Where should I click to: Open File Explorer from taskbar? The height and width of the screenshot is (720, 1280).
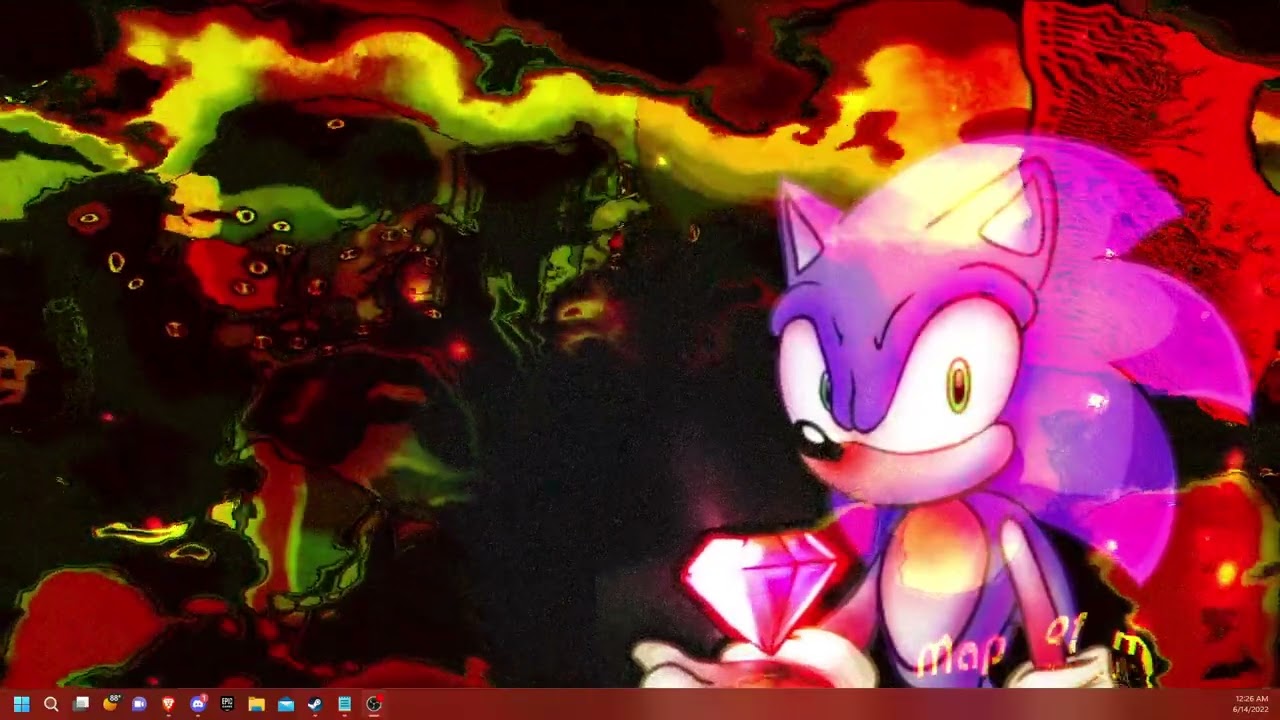point(256,704)
